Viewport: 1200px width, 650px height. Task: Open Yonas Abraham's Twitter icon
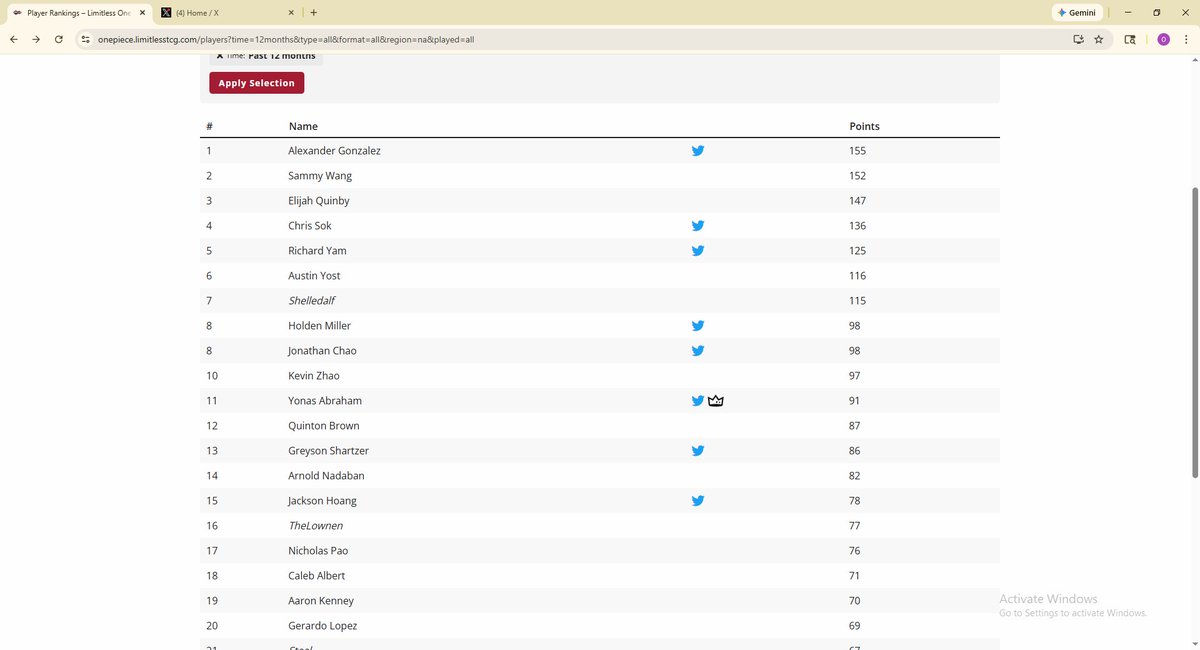coord(698,401)
